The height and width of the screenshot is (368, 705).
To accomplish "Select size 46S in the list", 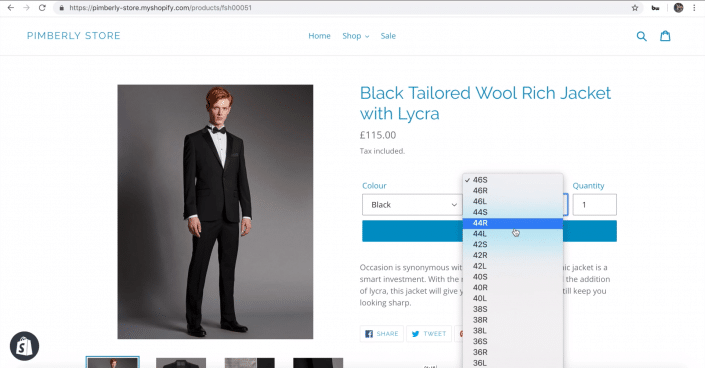I will 513,180.
